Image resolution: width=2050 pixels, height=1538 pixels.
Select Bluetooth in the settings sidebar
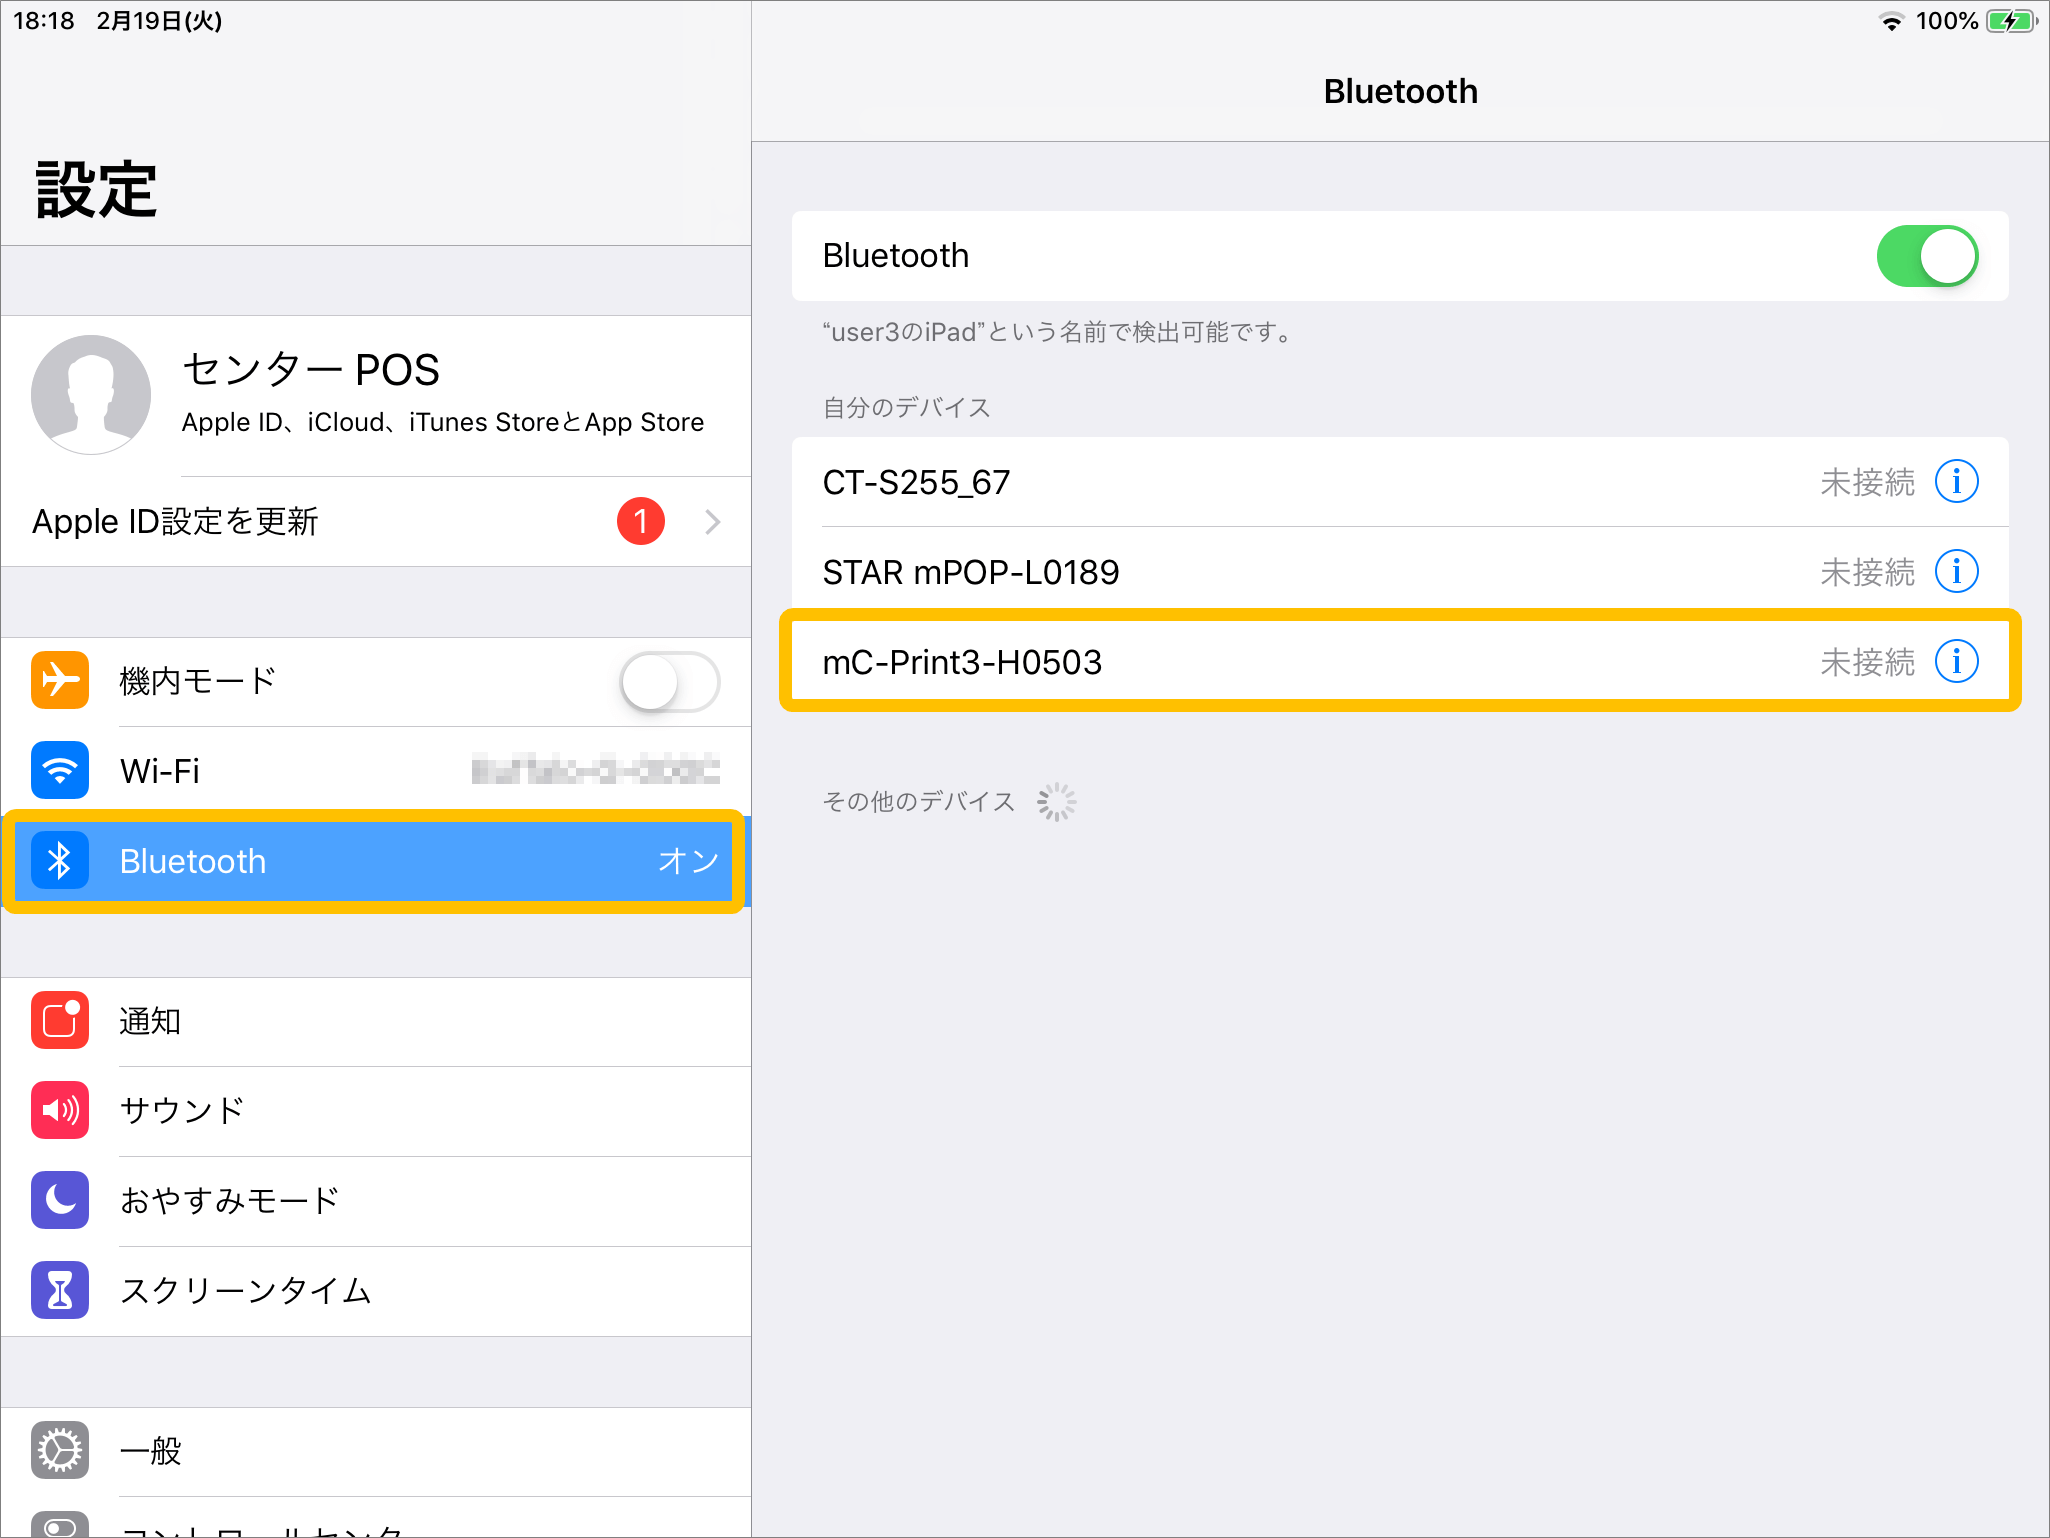[x=375, y=861]
